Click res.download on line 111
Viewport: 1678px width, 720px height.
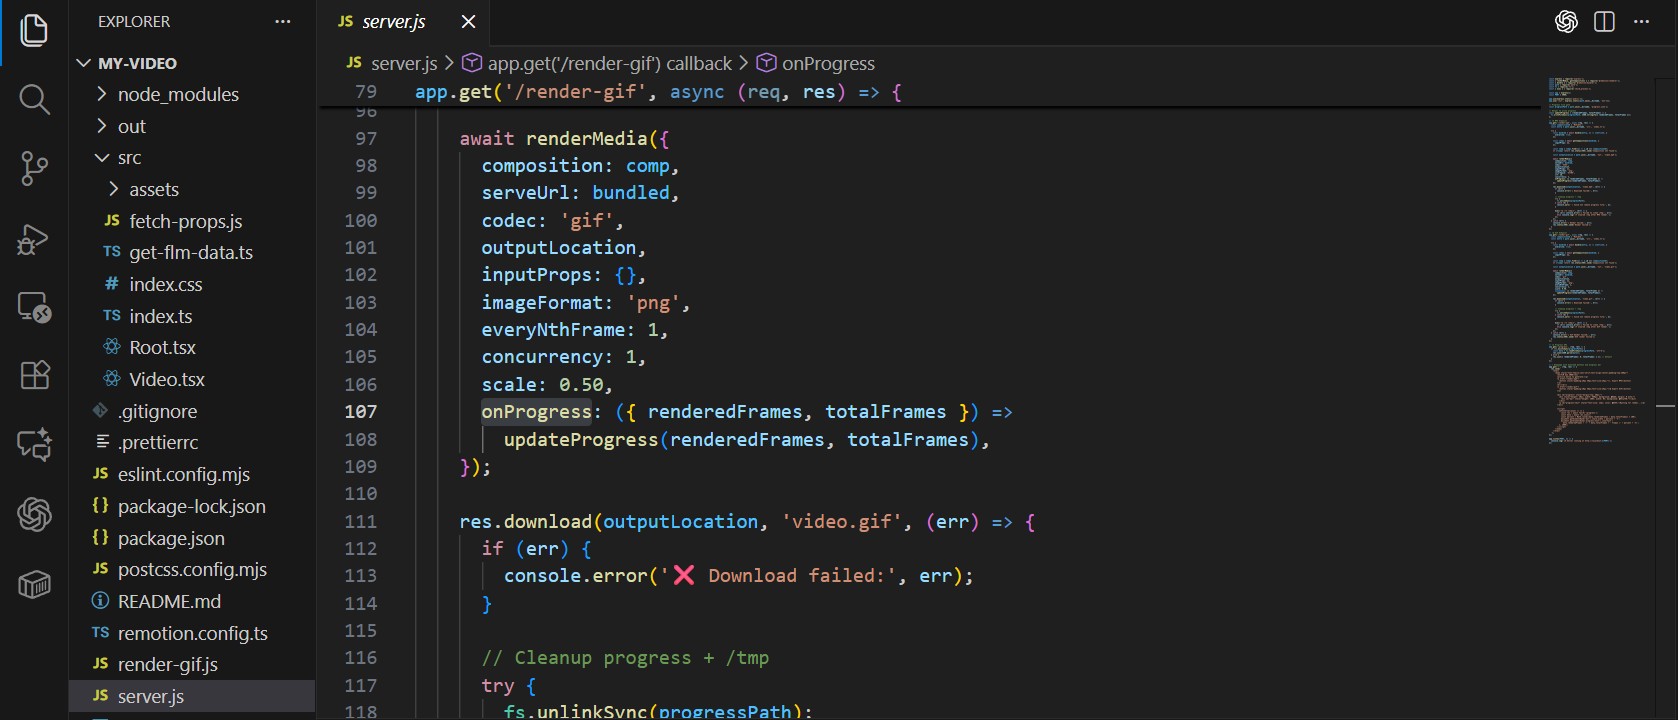(526, 522)
